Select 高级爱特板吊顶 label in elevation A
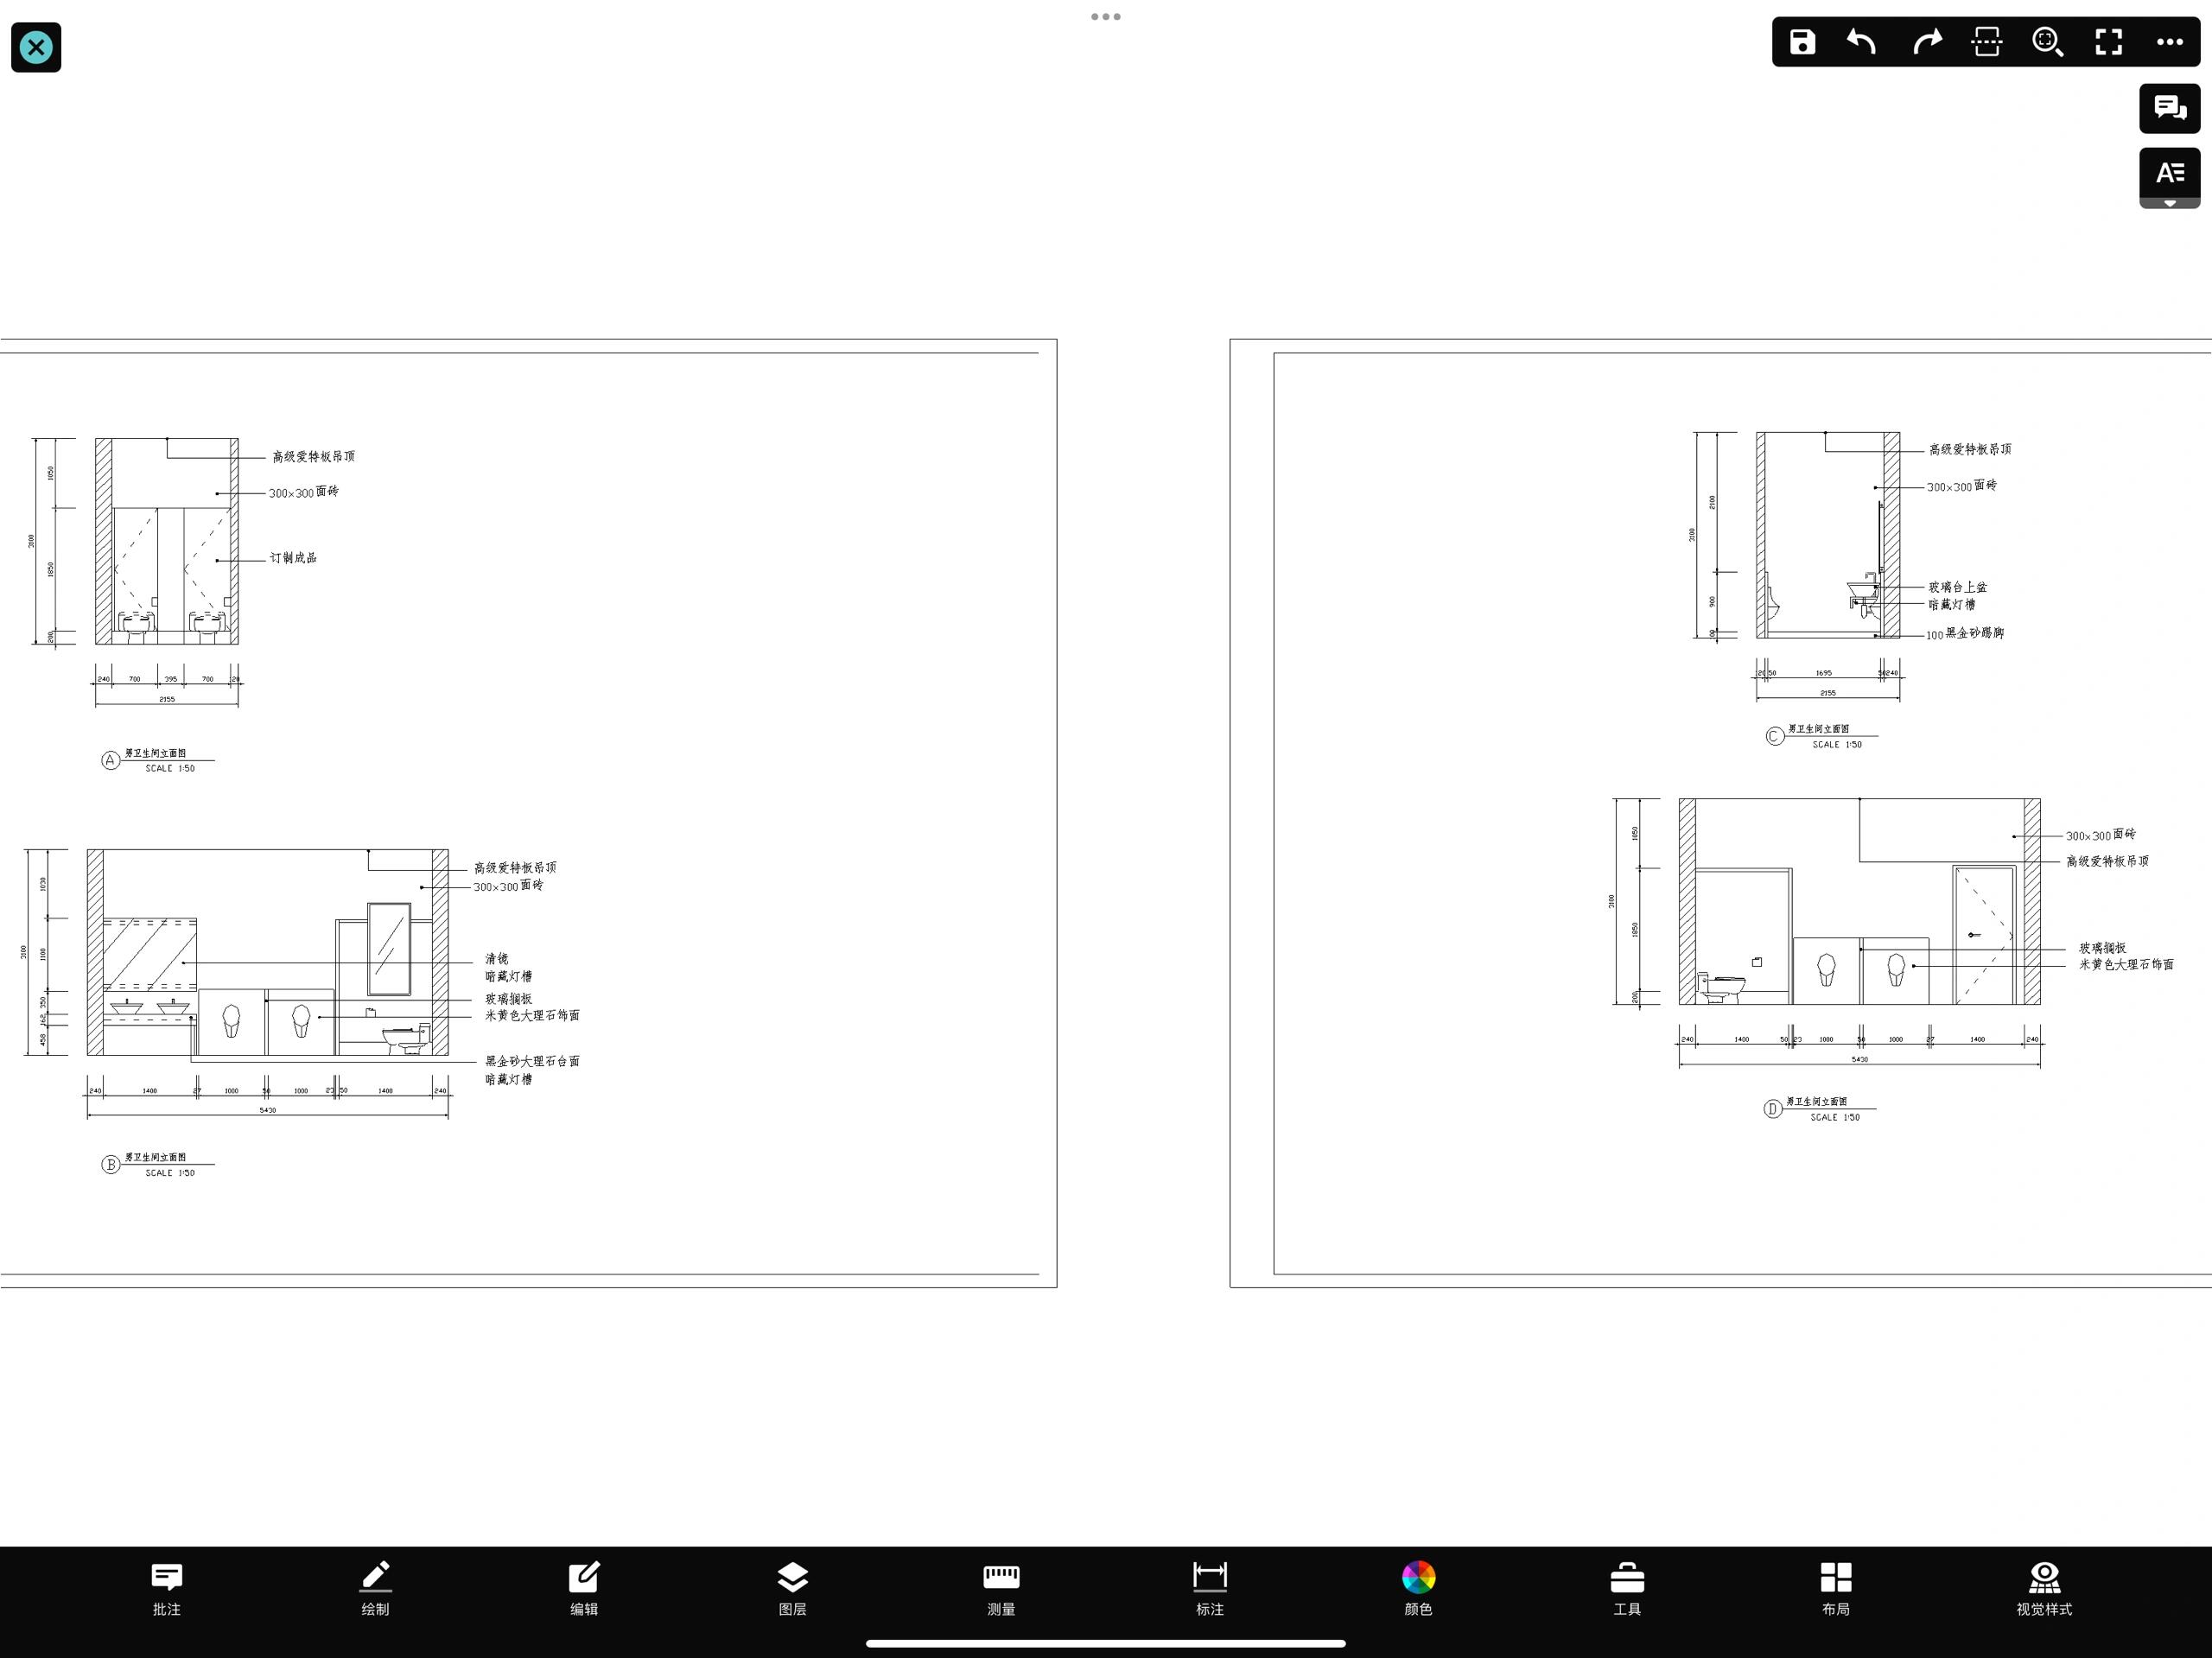 tap(313, 456)
